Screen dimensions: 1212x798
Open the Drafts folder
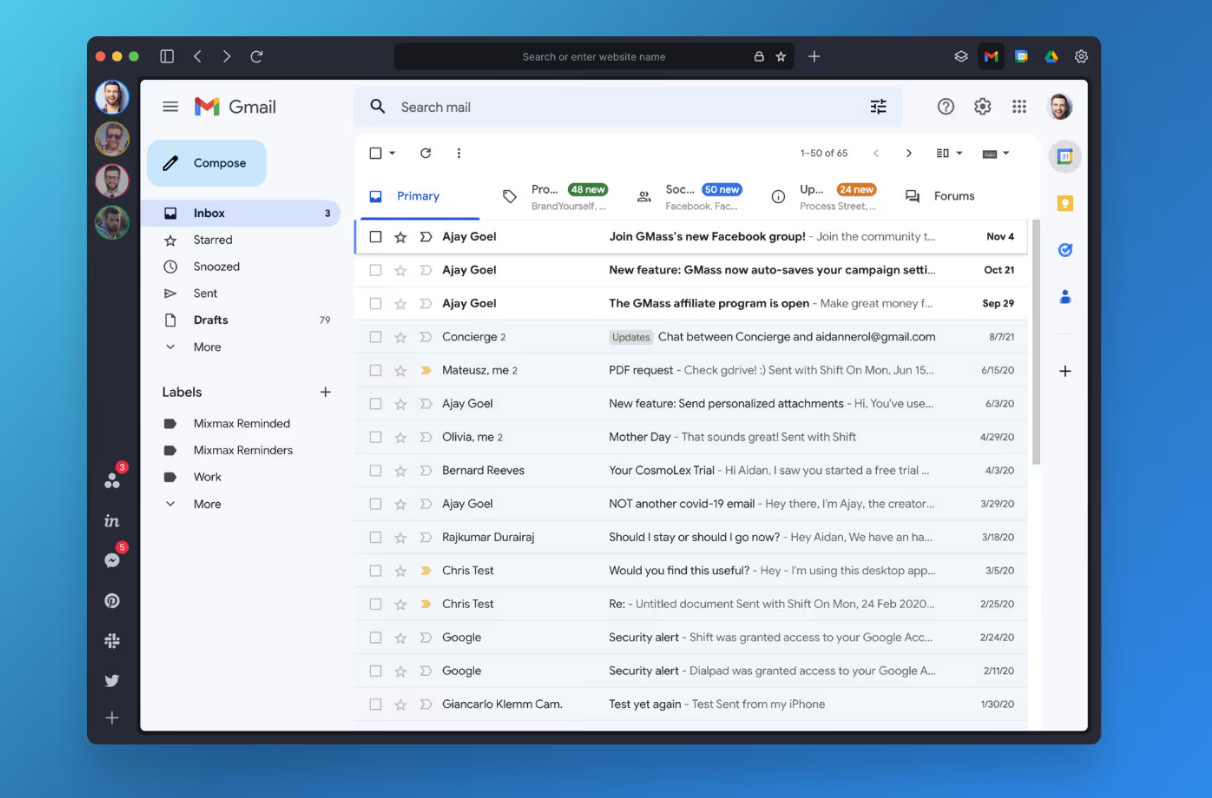[210, 319]
